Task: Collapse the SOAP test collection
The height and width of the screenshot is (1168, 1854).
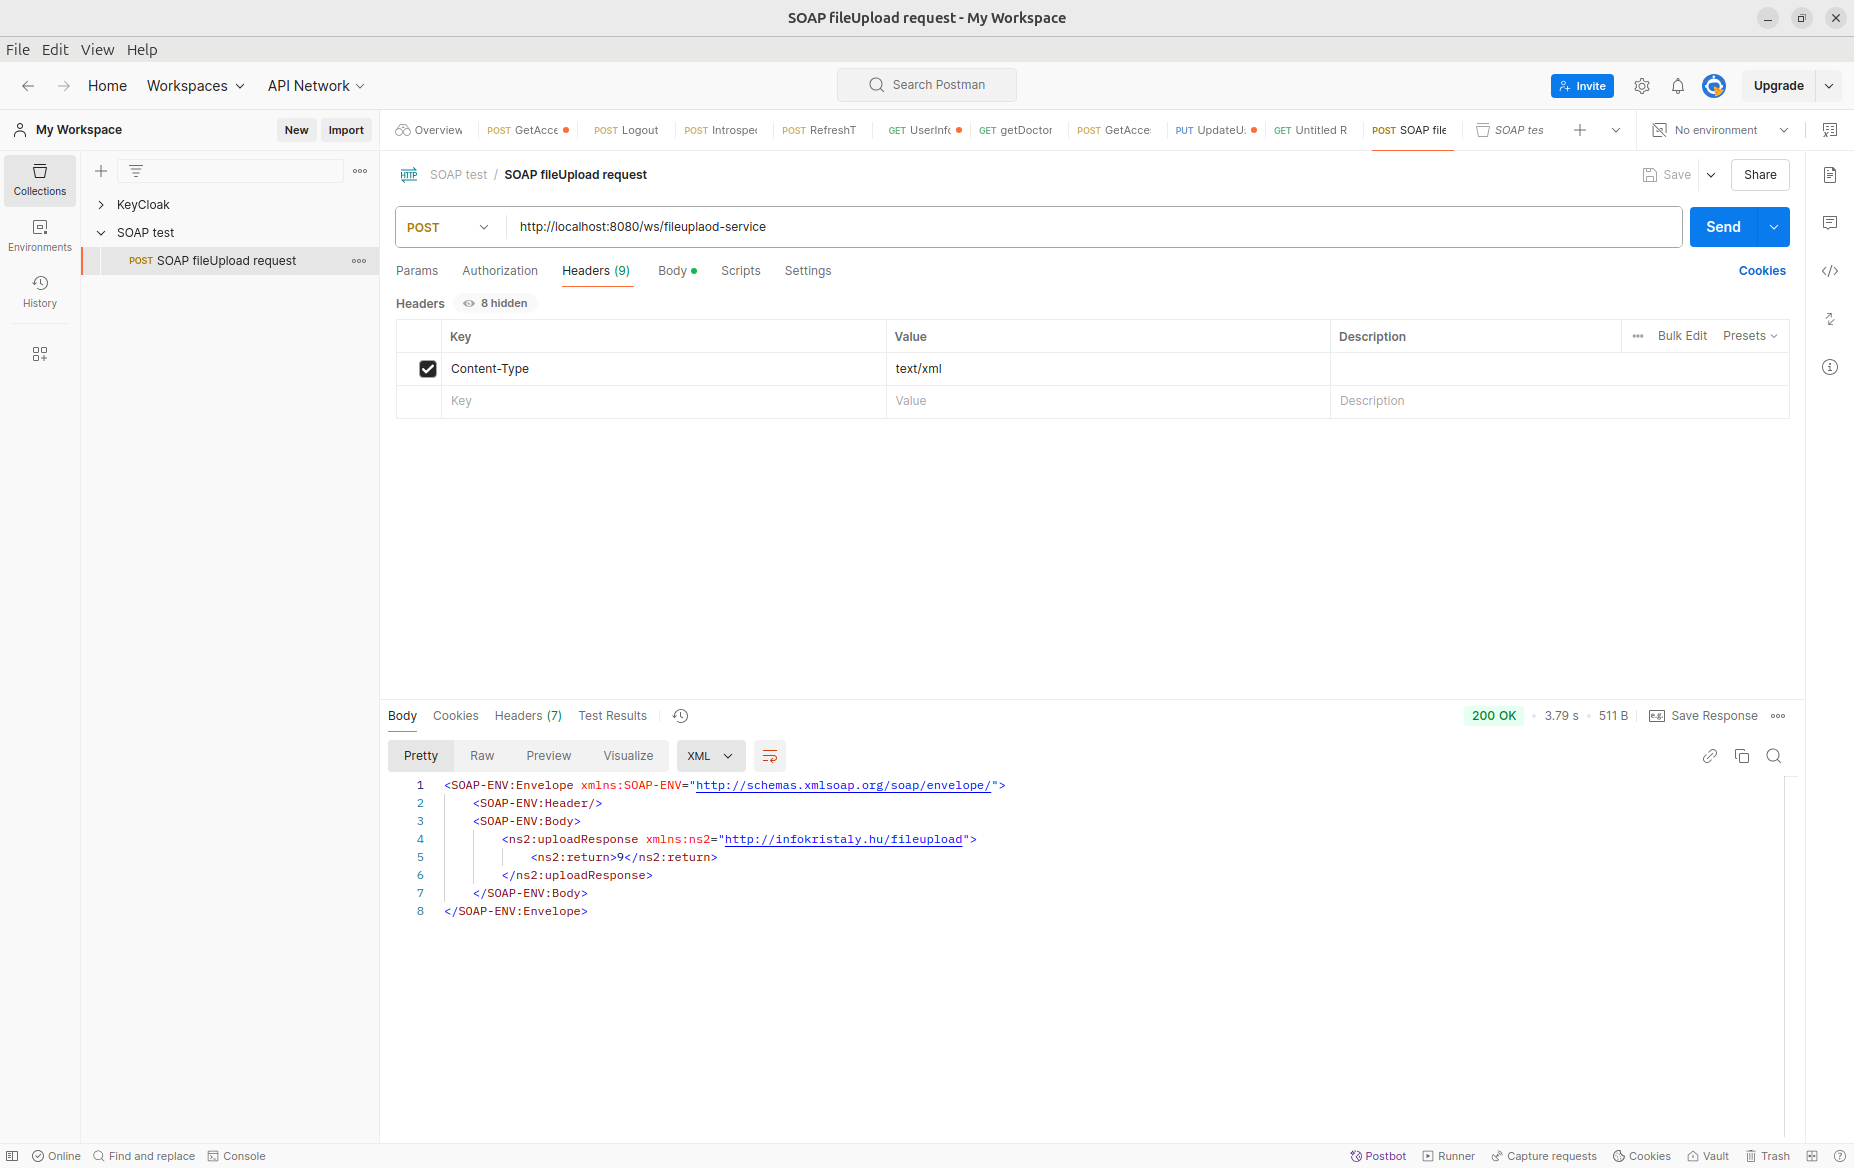Action: (101, 233)
